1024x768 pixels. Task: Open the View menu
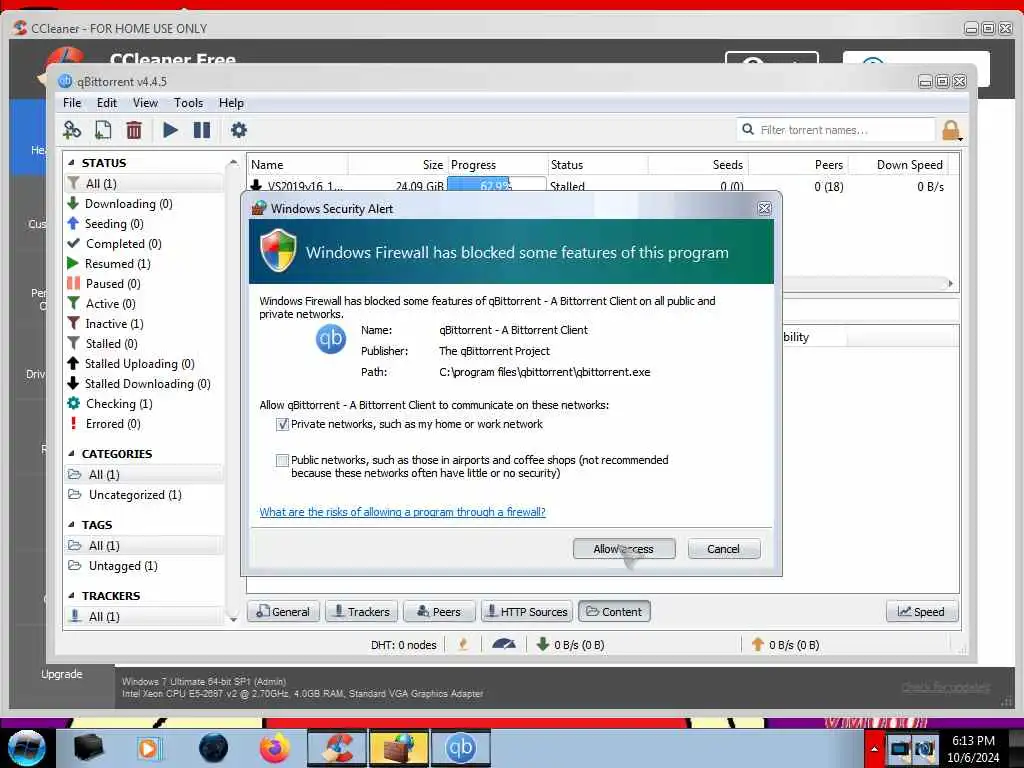[x=145, y=103]
